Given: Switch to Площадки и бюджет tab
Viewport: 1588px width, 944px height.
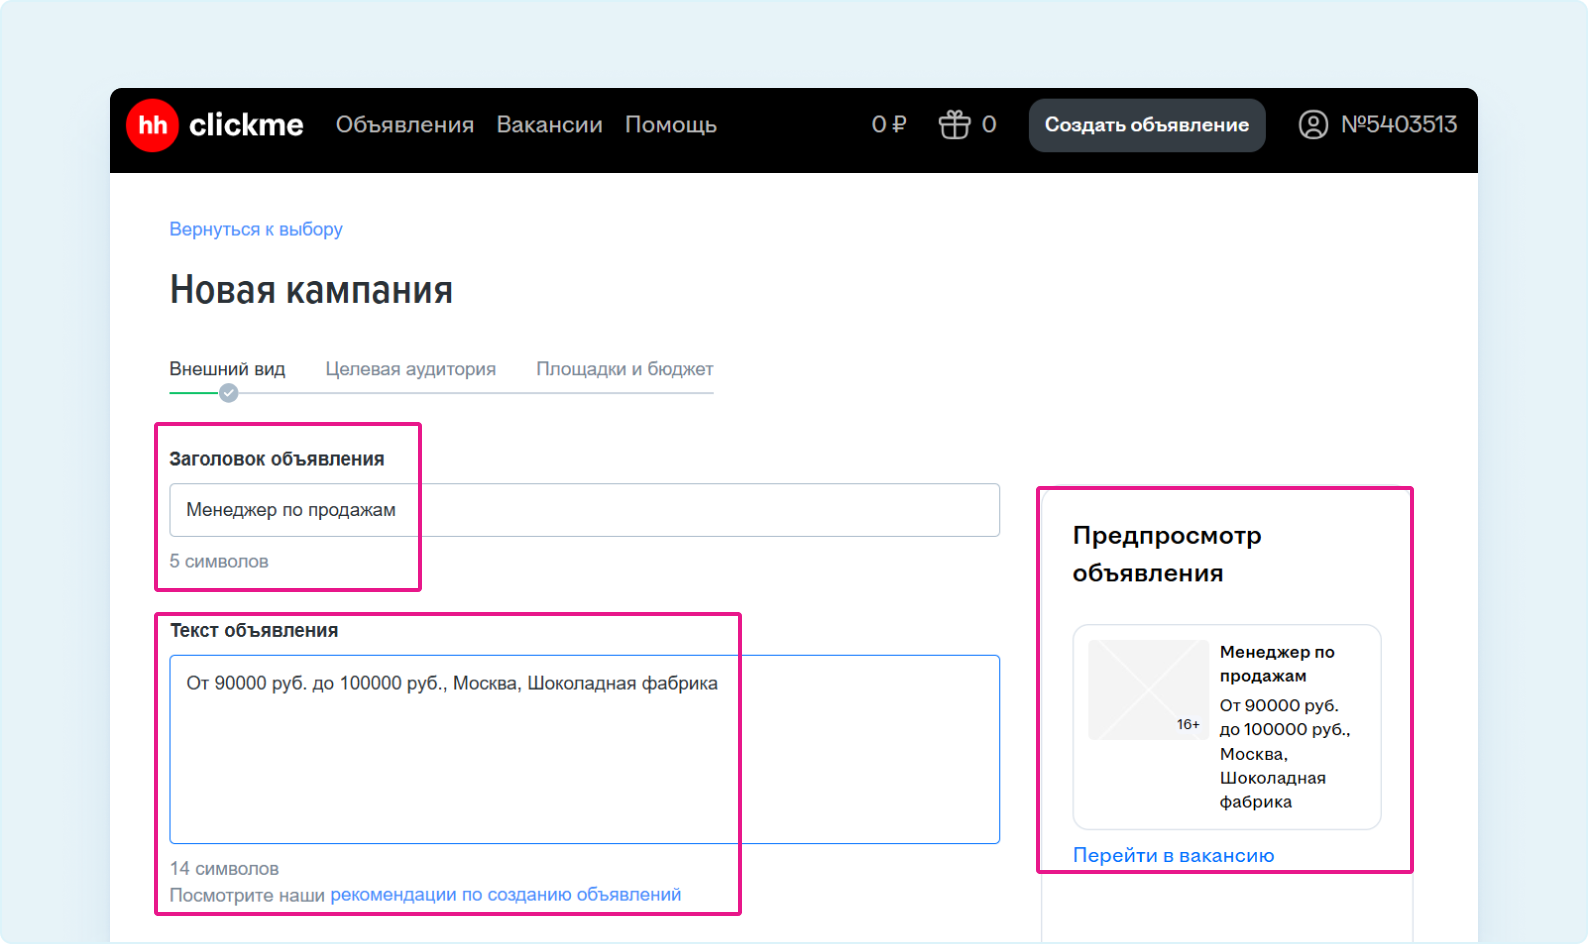Looking at the screenshot, I should 625,369.
